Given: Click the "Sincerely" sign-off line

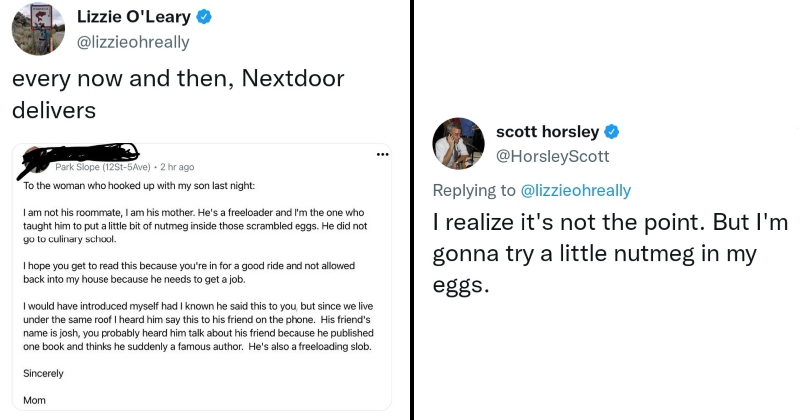Looking at the screenshot, I should (43, 373).
